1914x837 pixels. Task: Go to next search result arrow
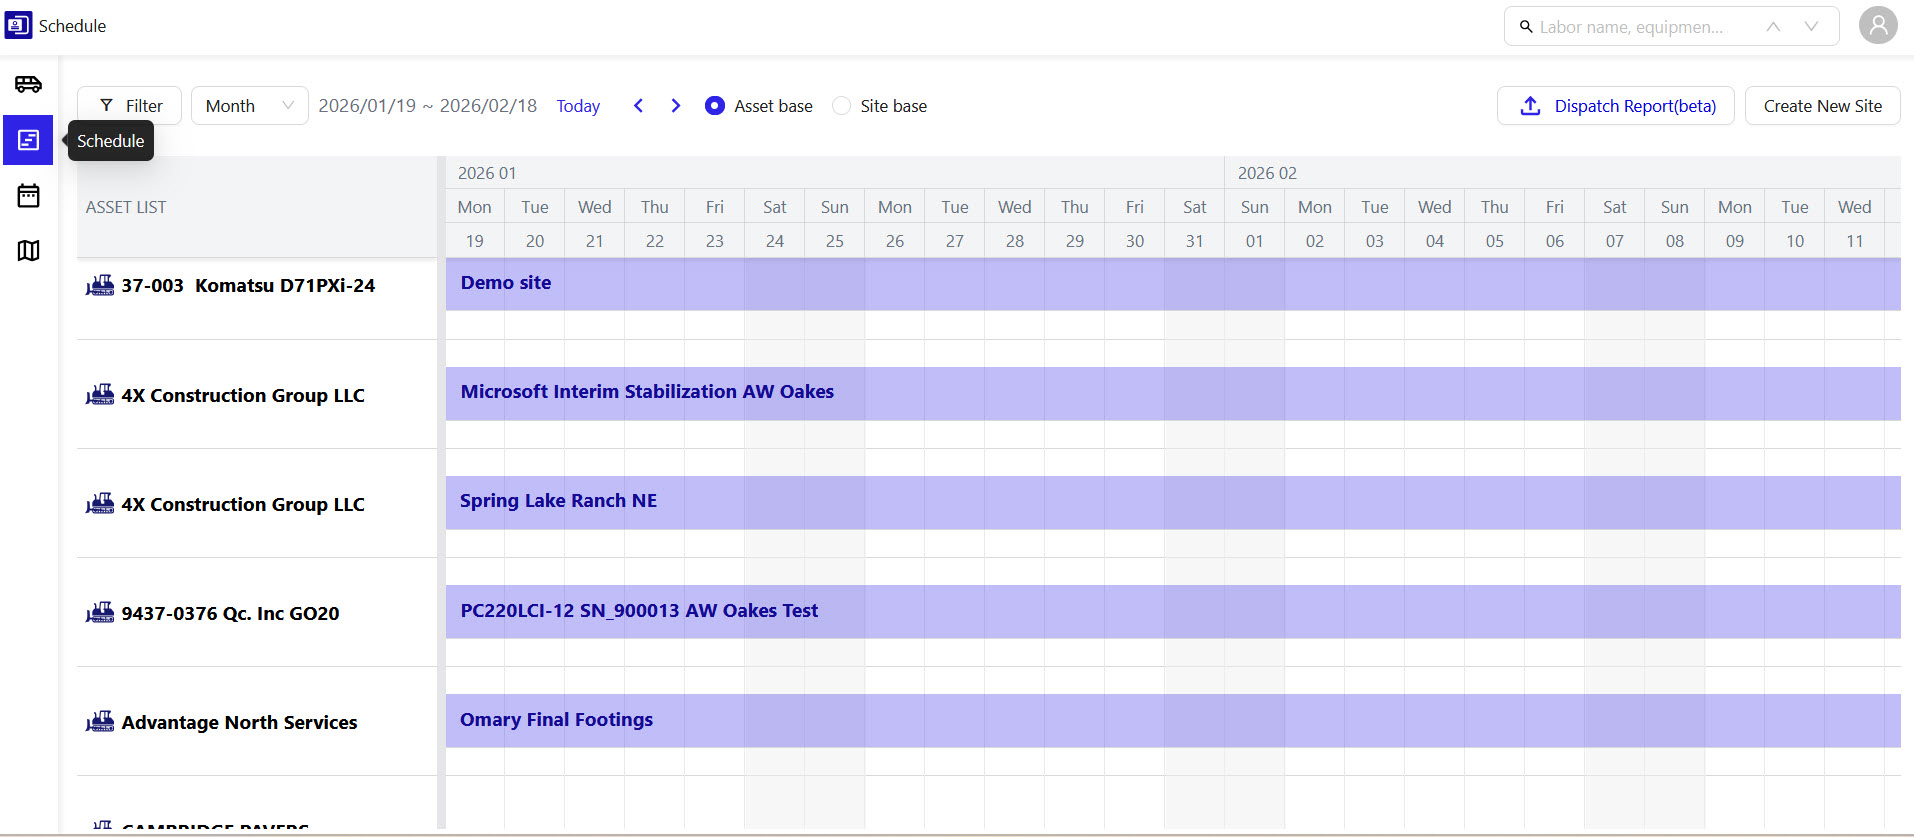coord(1811,27)
